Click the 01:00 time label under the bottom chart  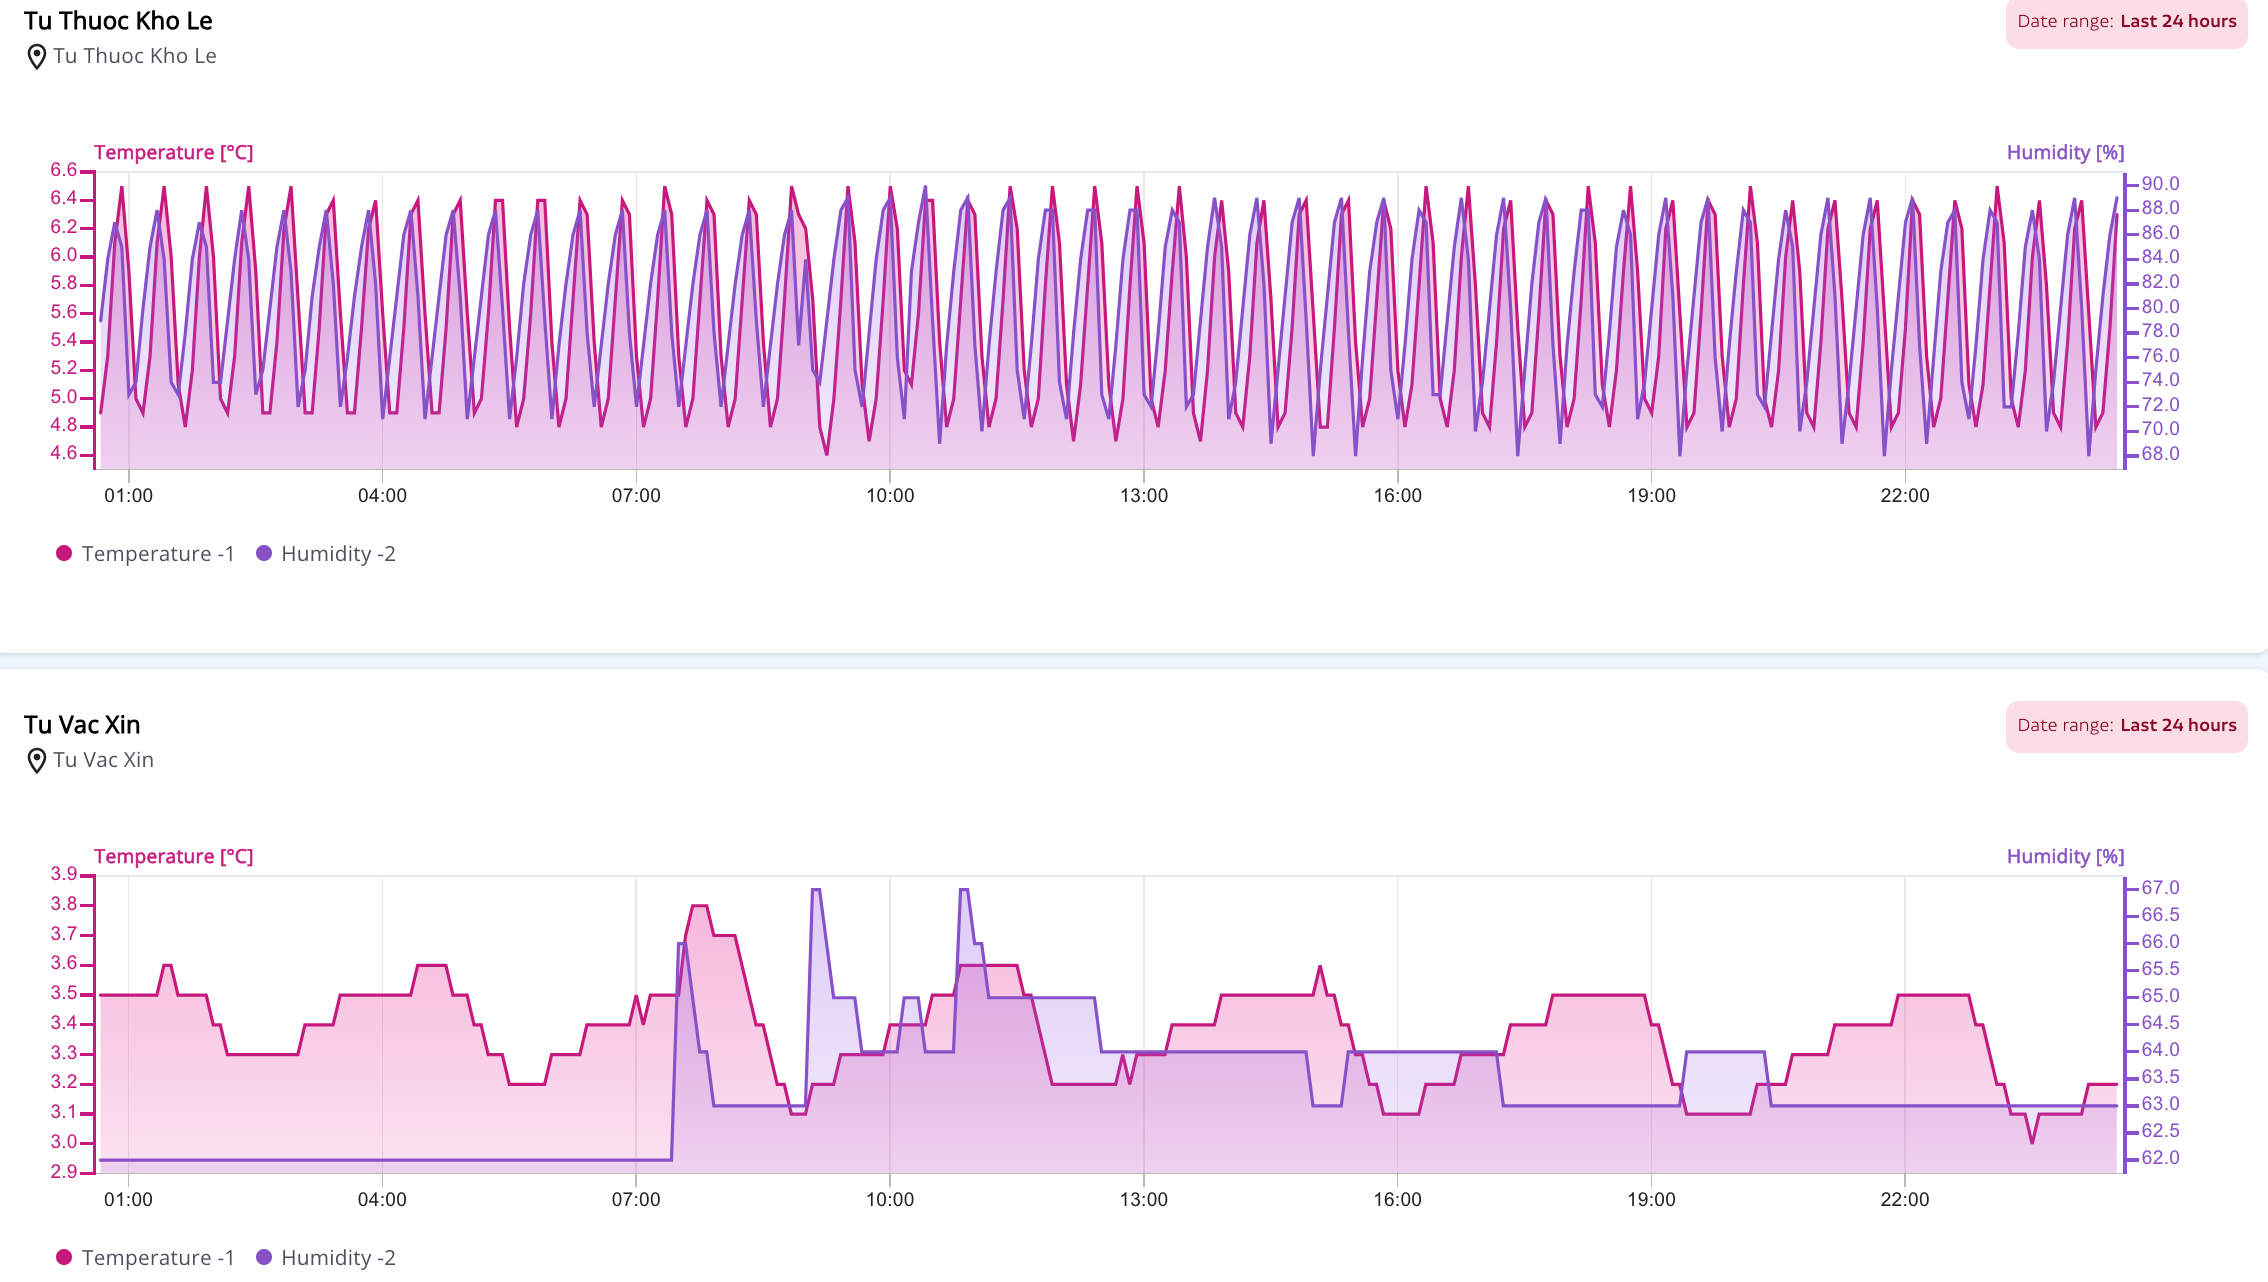point(129,1200)
